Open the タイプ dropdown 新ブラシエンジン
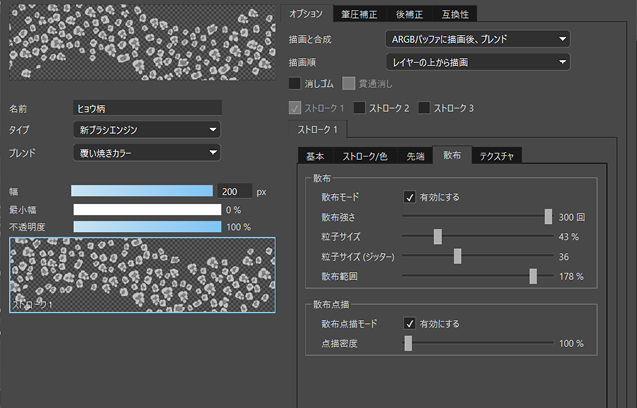Screen dimensions: 637x408 point(147,130)
